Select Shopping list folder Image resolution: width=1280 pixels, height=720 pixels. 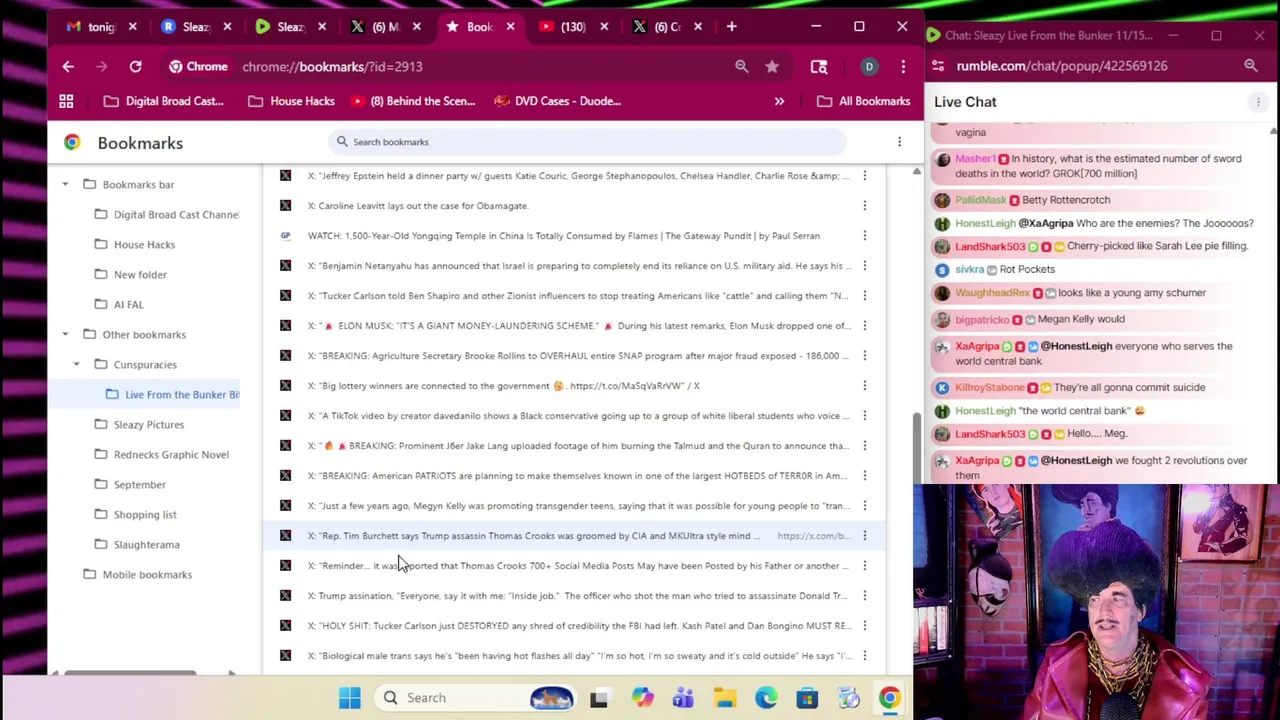point(135,514)
